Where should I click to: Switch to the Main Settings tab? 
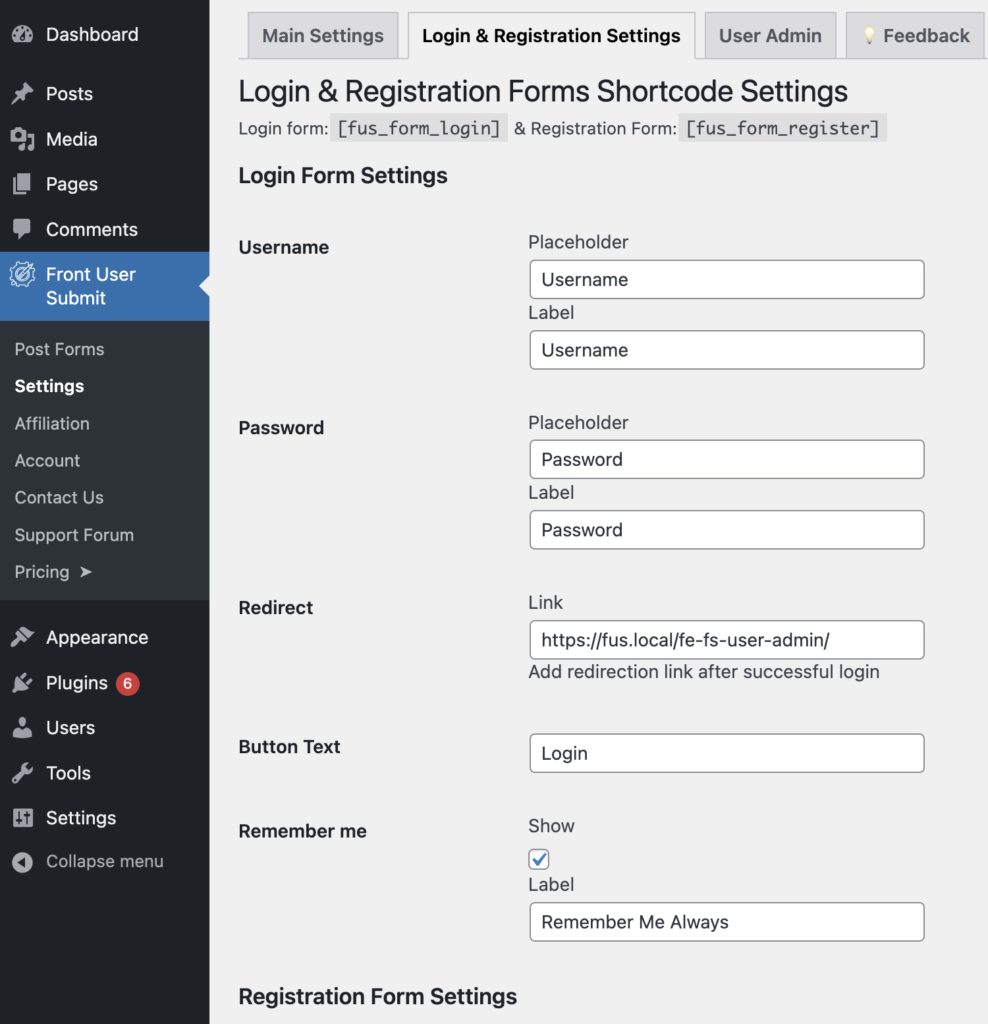(322, 36)
